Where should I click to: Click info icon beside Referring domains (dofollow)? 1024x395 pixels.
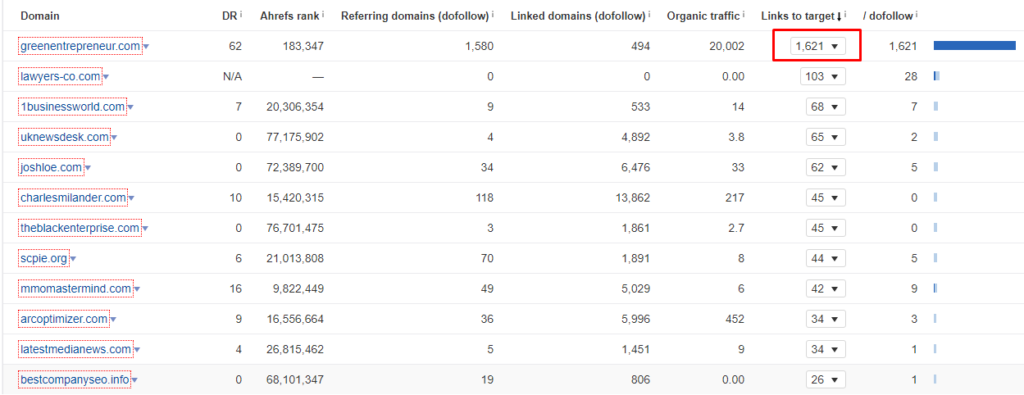493,14
